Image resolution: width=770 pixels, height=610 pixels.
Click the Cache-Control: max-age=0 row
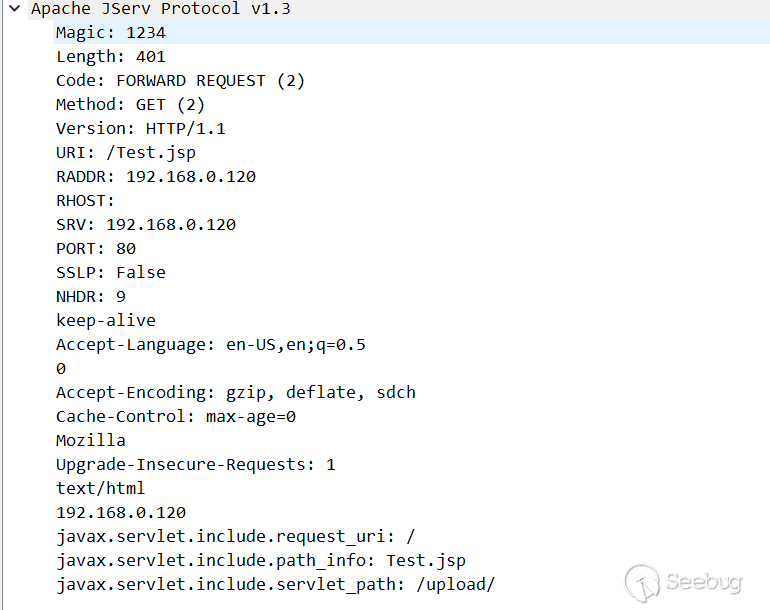pyautogui.click(x=176, y=417)
